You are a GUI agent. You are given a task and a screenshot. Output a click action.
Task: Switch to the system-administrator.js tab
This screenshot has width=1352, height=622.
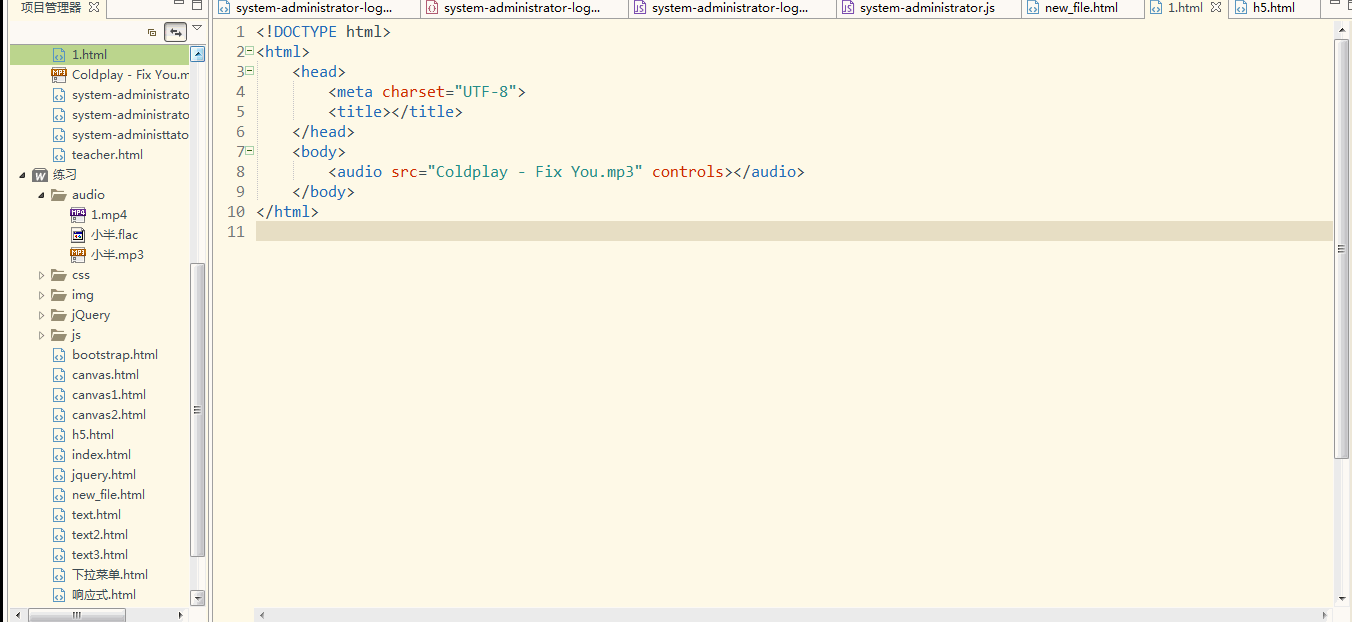click(x=926, y=8)
